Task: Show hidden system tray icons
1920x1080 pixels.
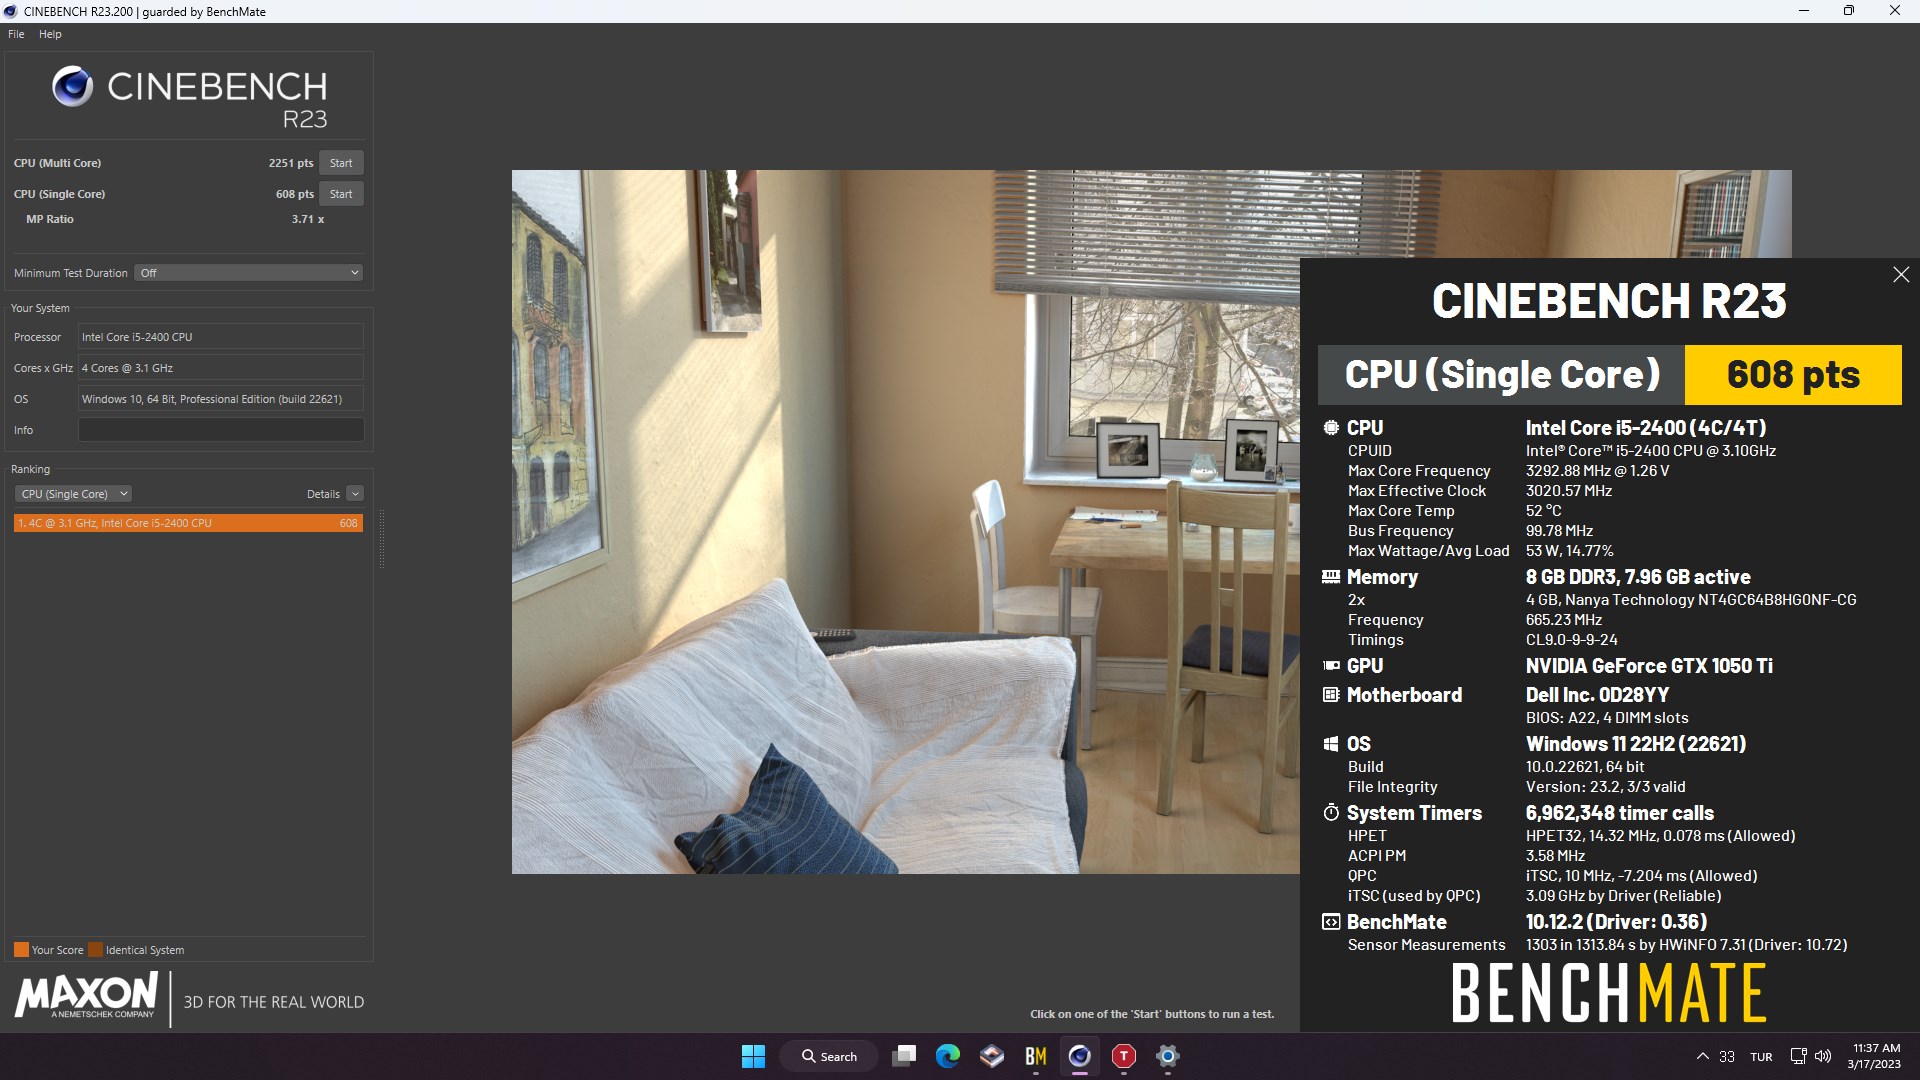Action: [x=1702, y=1056]
